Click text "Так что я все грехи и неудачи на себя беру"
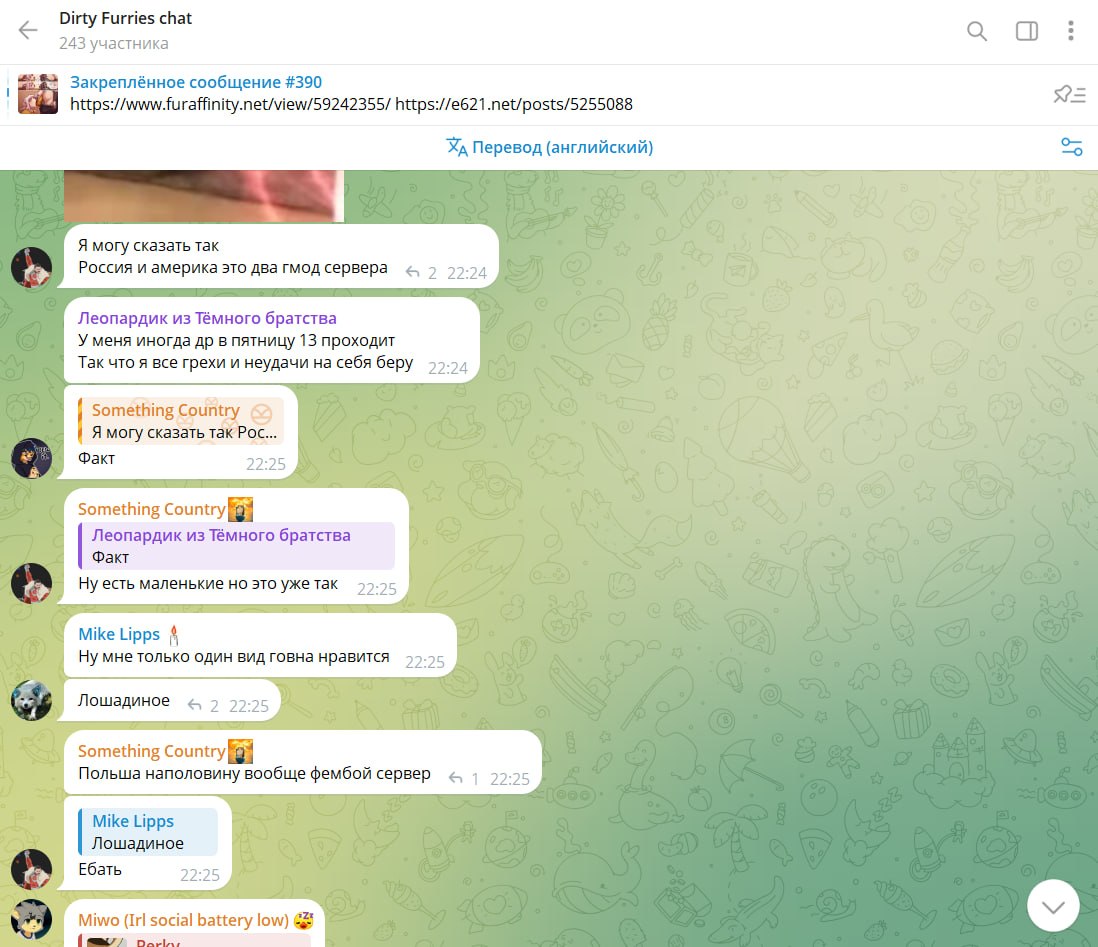 click(245, 362)
